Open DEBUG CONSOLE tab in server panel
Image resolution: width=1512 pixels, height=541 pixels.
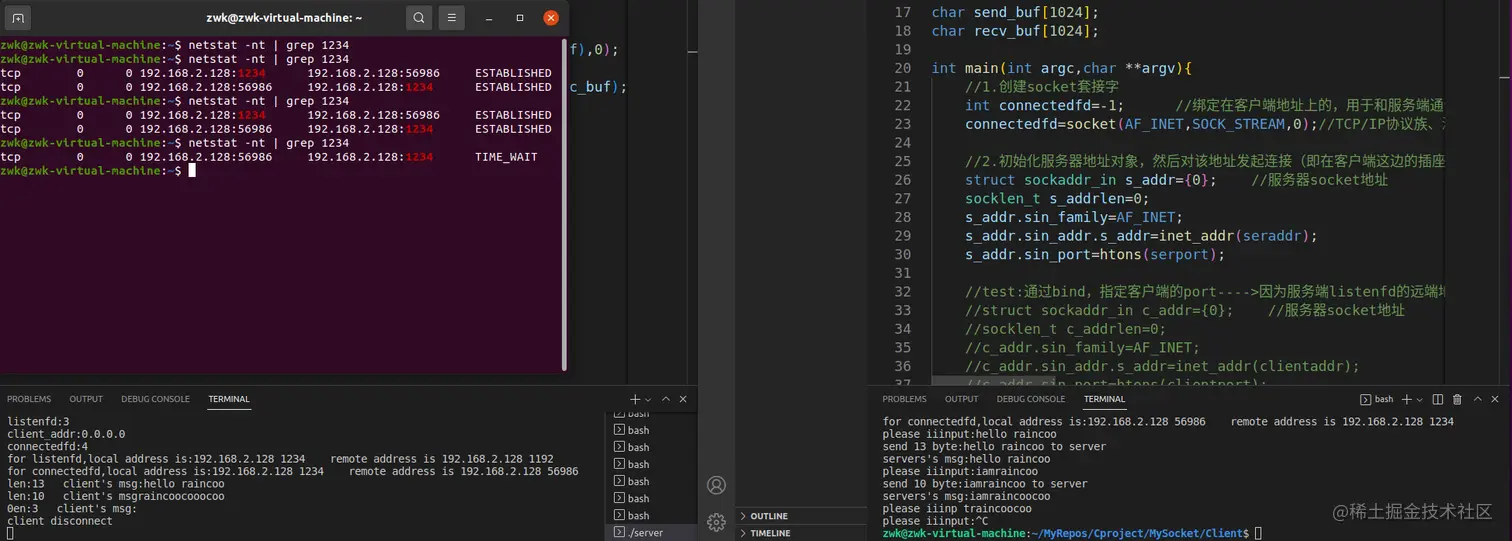(155, 399)
